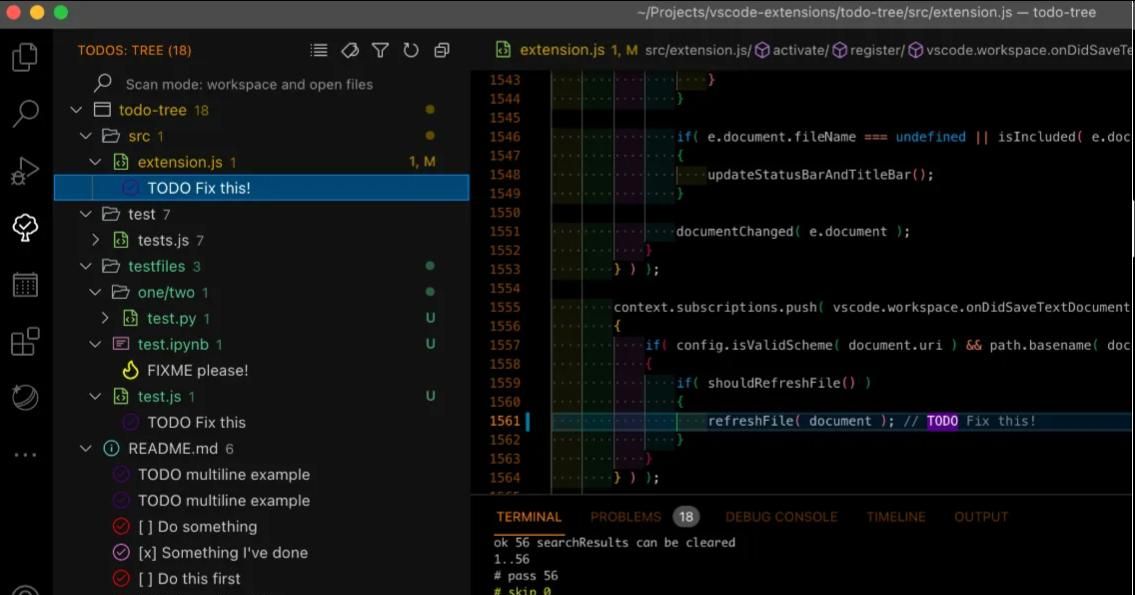
Task: Click the filter funnel icon in TODOs panel
Action: pos(380,50)
